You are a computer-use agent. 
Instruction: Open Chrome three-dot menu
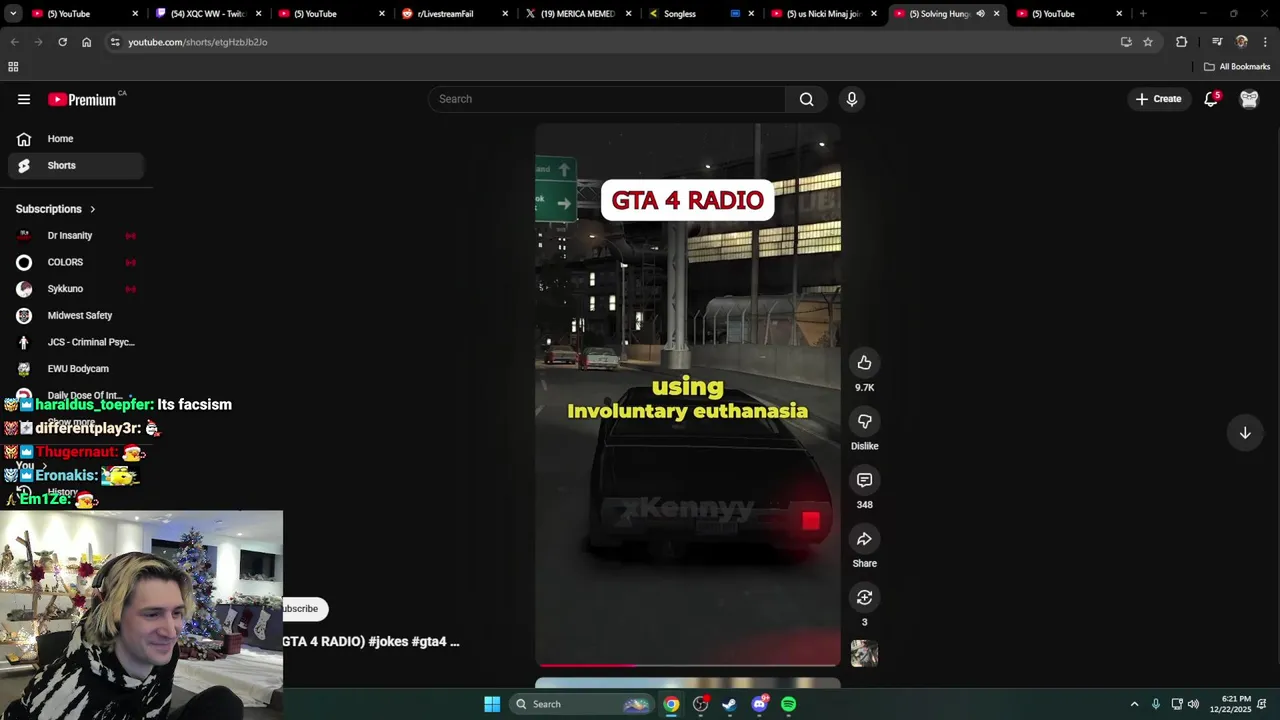pos(1266,42)
